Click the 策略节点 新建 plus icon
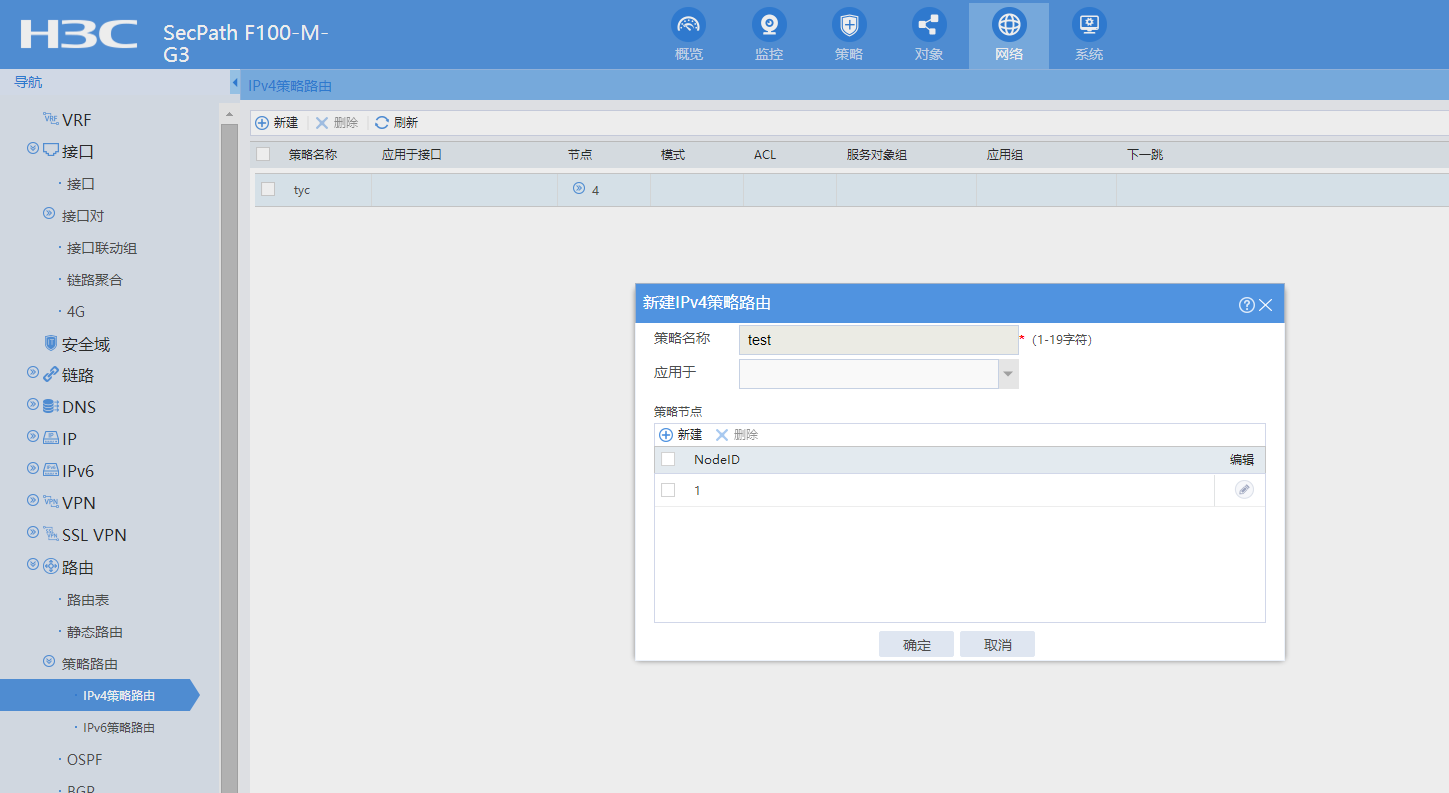1449x793 pixels. [666, 435]
